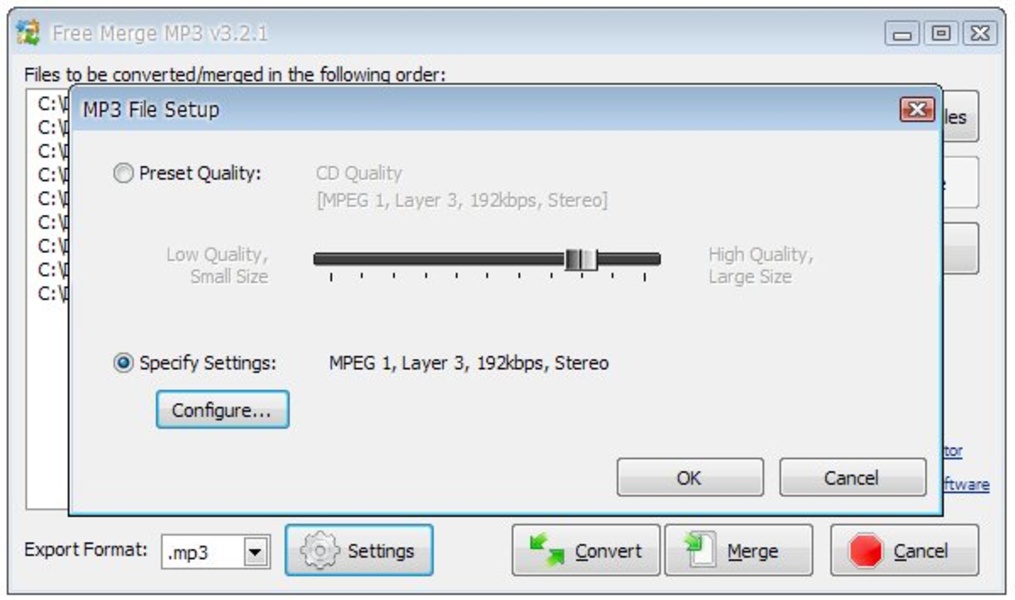Close the MP3 File Setup dialog
The height and width of the screenshot is (600, 1015).
pos(917,109)
